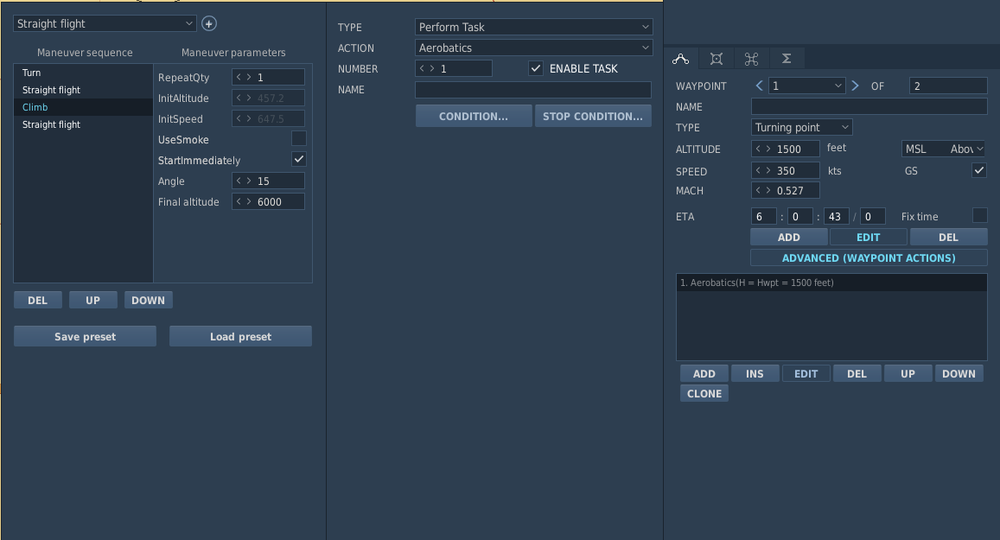Click CLONE action button
This screenshot has height=540, width=1000.
[704, 393]
